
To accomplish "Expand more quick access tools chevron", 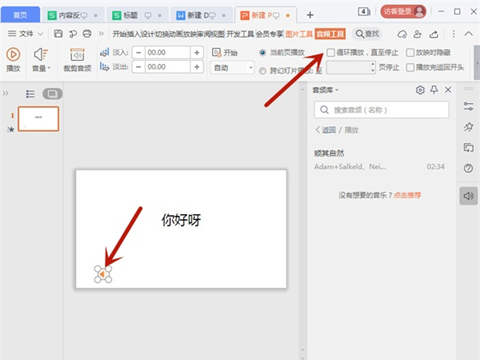I will tap(101, 34).
